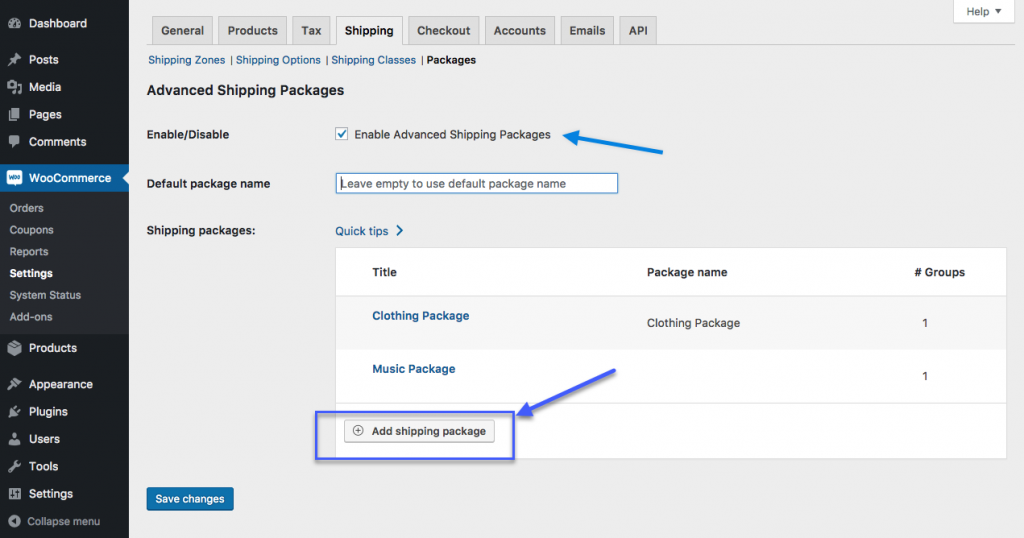Toggle Enable Advanced Shipping Packages checkbox

coord(342,134)
